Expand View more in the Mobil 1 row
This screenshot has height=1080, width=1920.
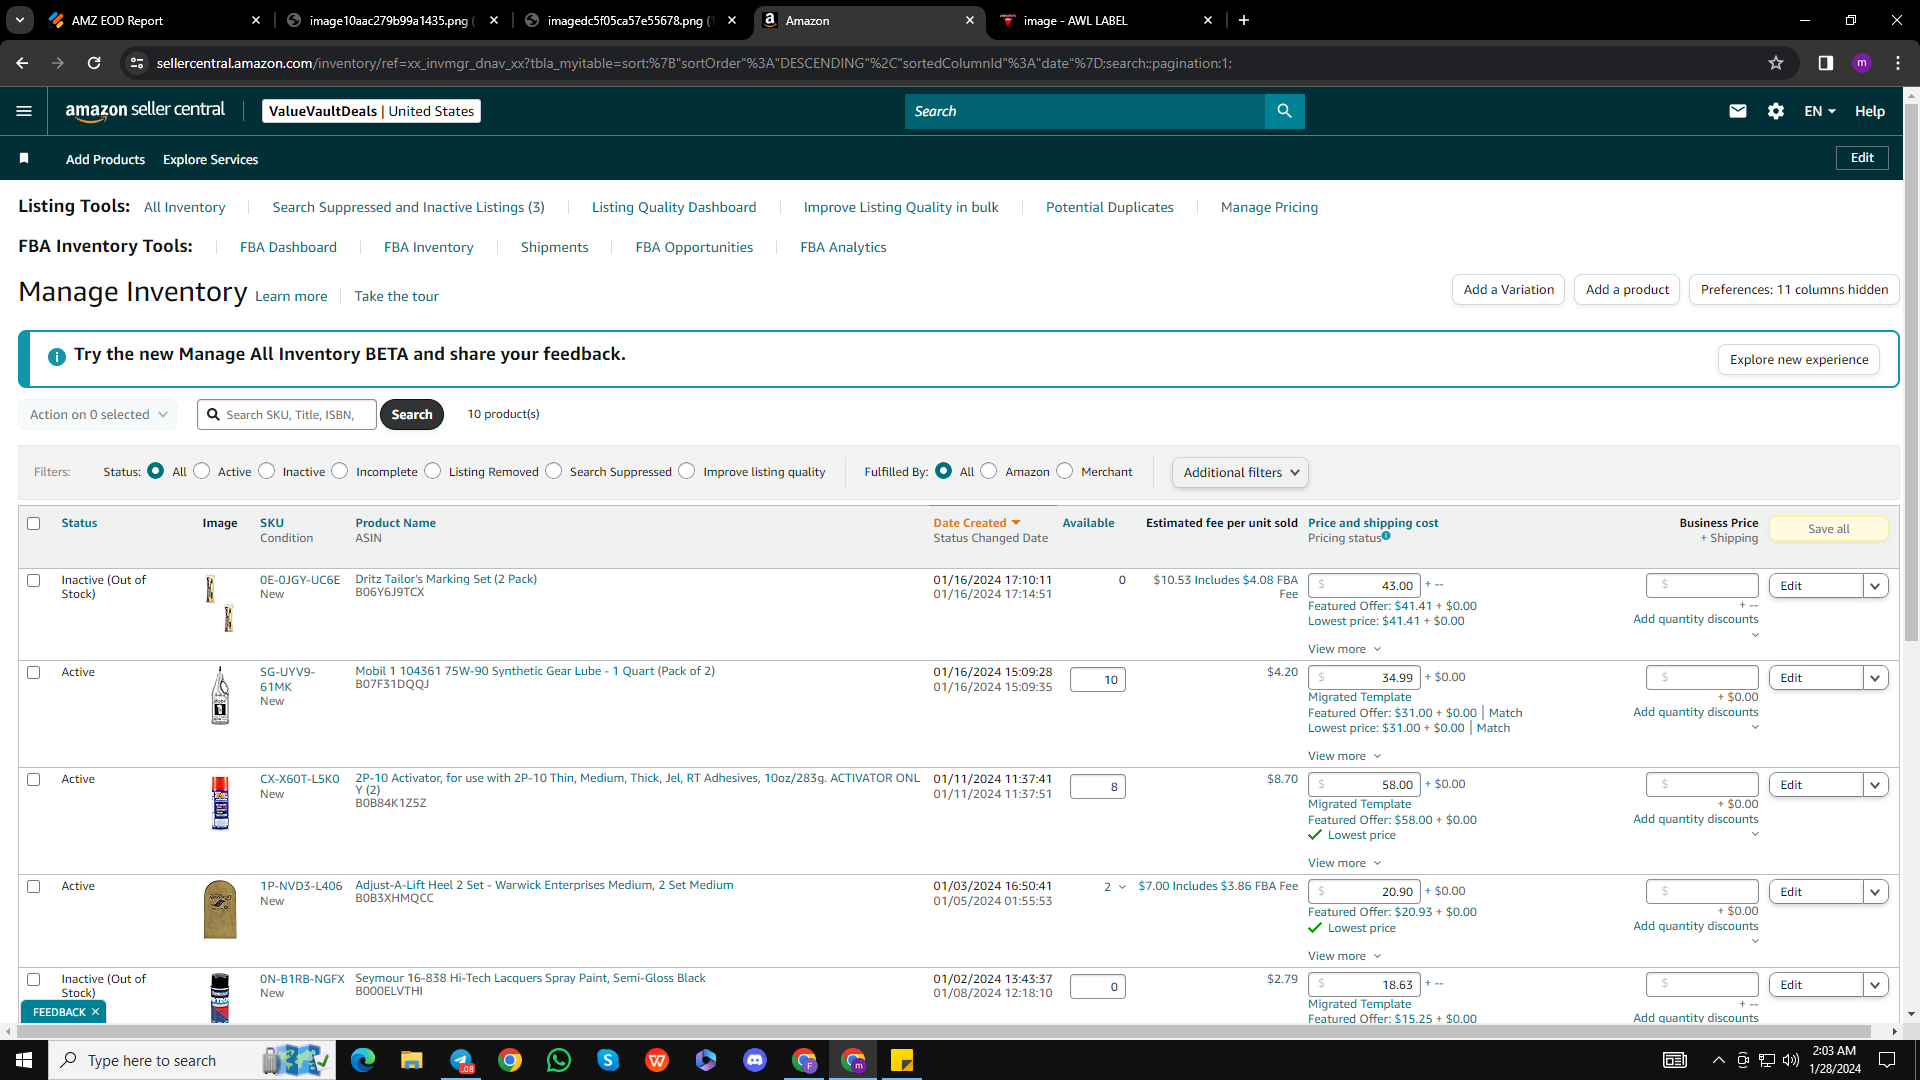[x=1344, y=756]
